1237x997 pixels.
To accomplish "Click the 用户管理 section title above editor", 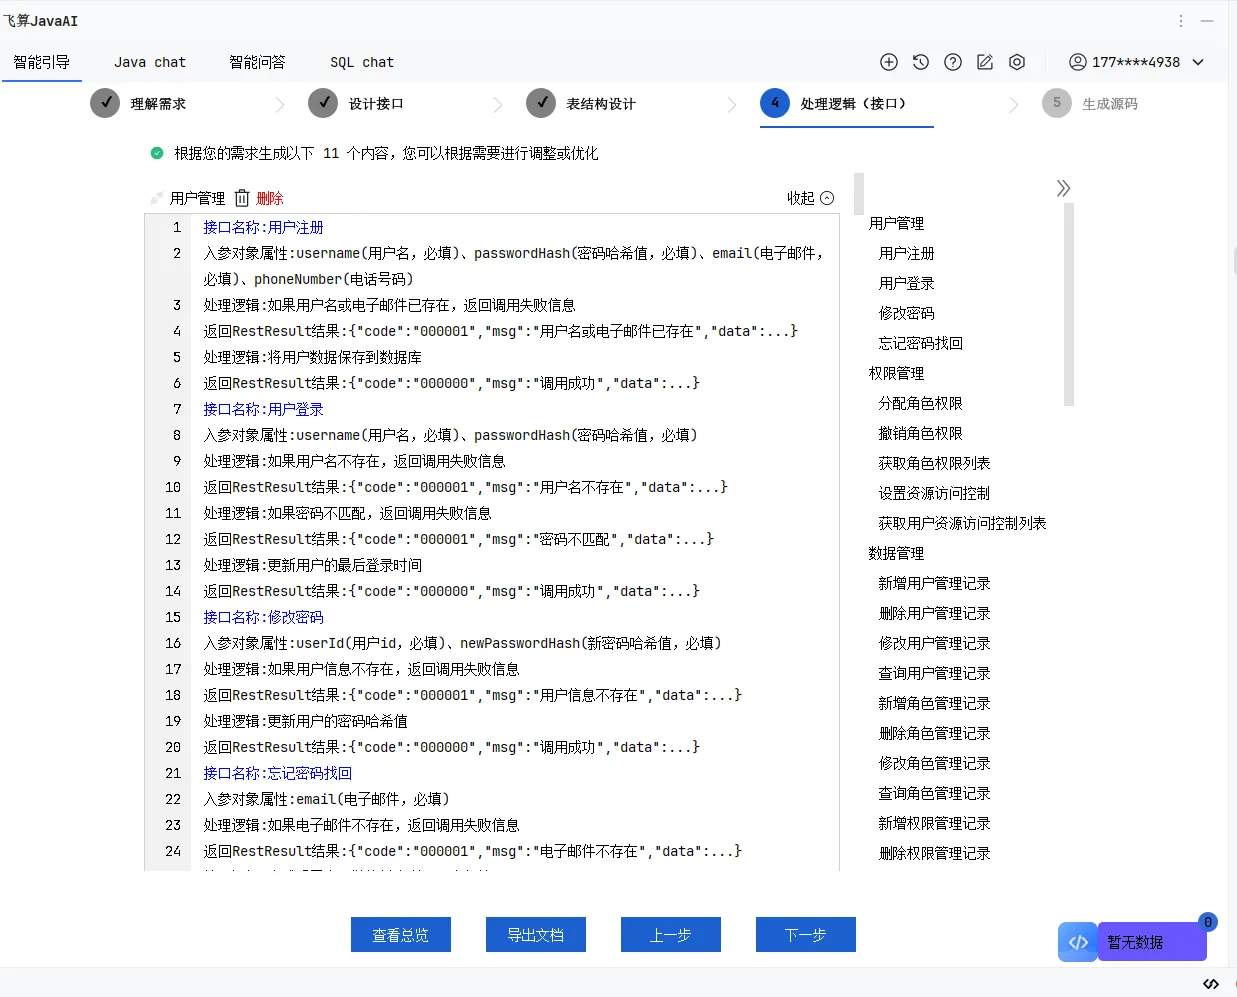I will click(x=198, y=198).
